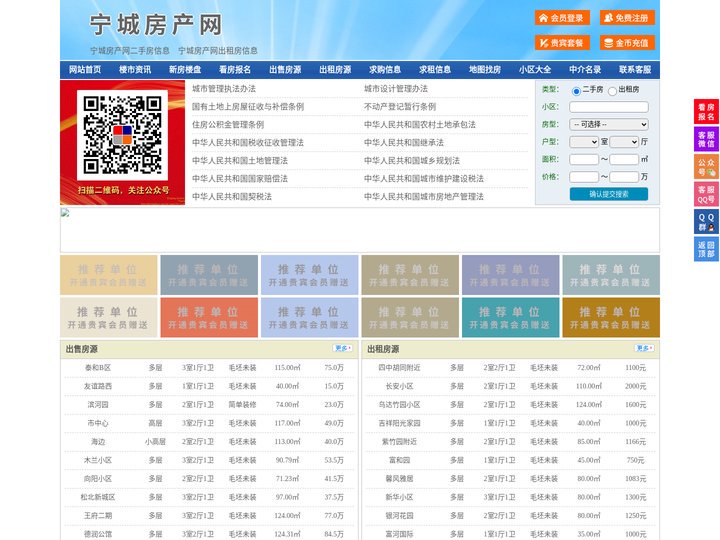Click the 免费注册 button
The height and width of the screenshot is (540, 720).
pyautogui.click(x=627, y=18)
